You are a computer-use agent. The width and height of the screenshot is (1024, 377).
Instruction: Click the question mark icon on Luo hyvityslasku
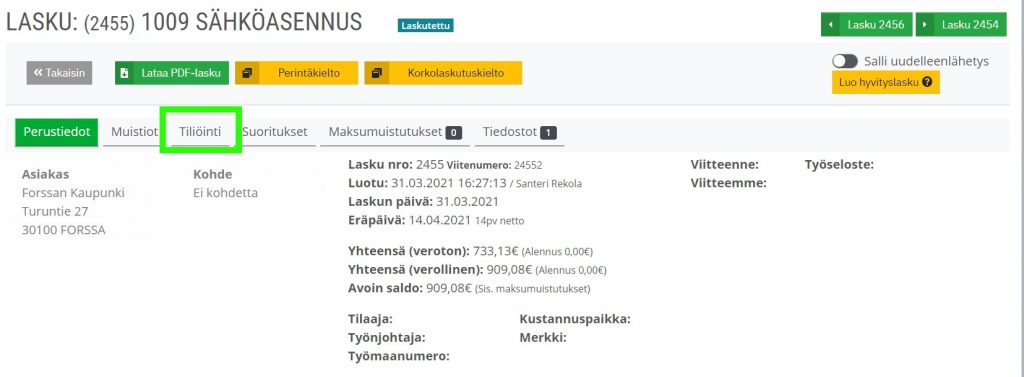click(x=927, y=83)
